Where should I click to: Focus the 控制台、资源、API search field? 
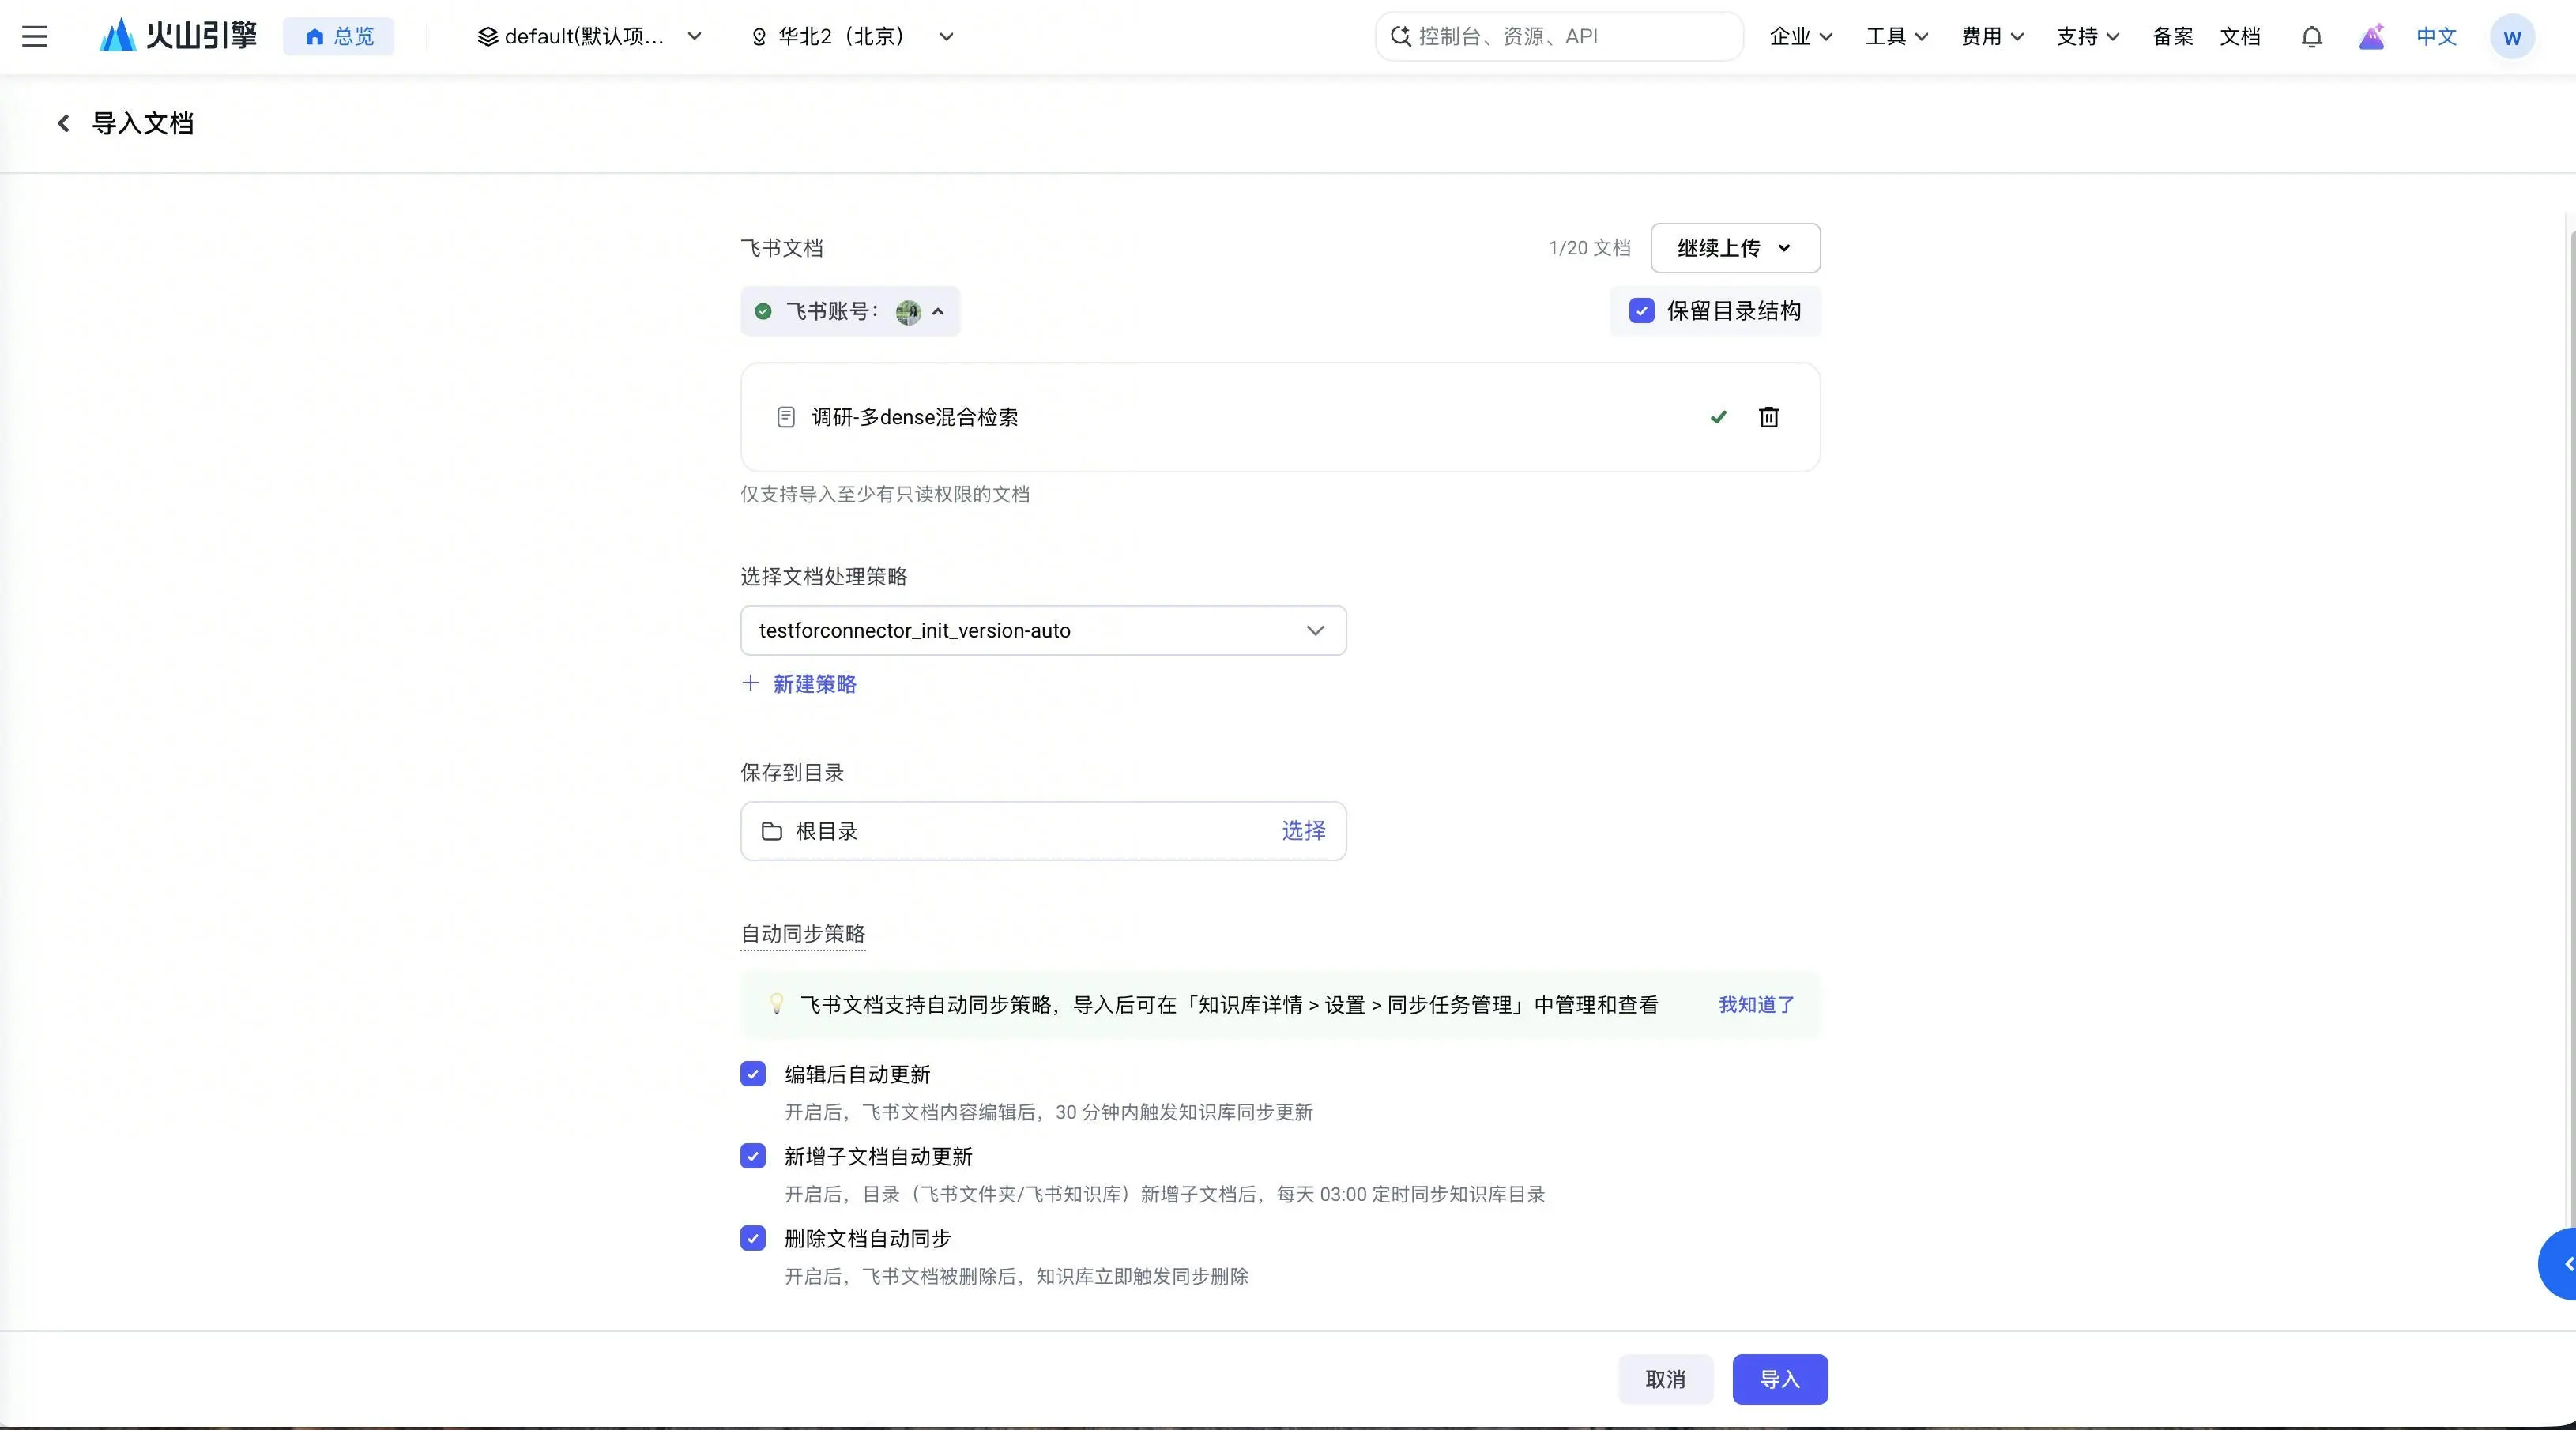(x=1560, y=37)
